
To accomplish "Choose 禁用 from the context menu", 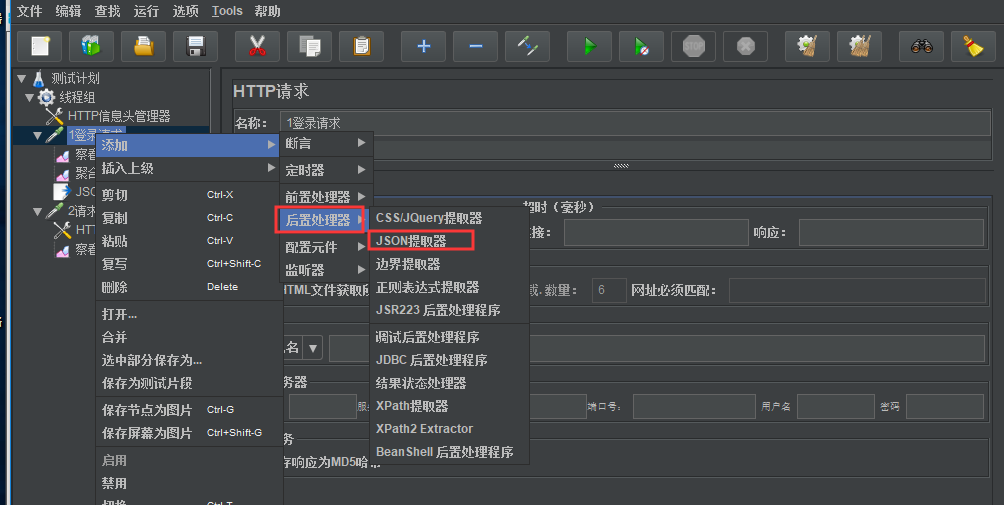I will coord(188,483).
